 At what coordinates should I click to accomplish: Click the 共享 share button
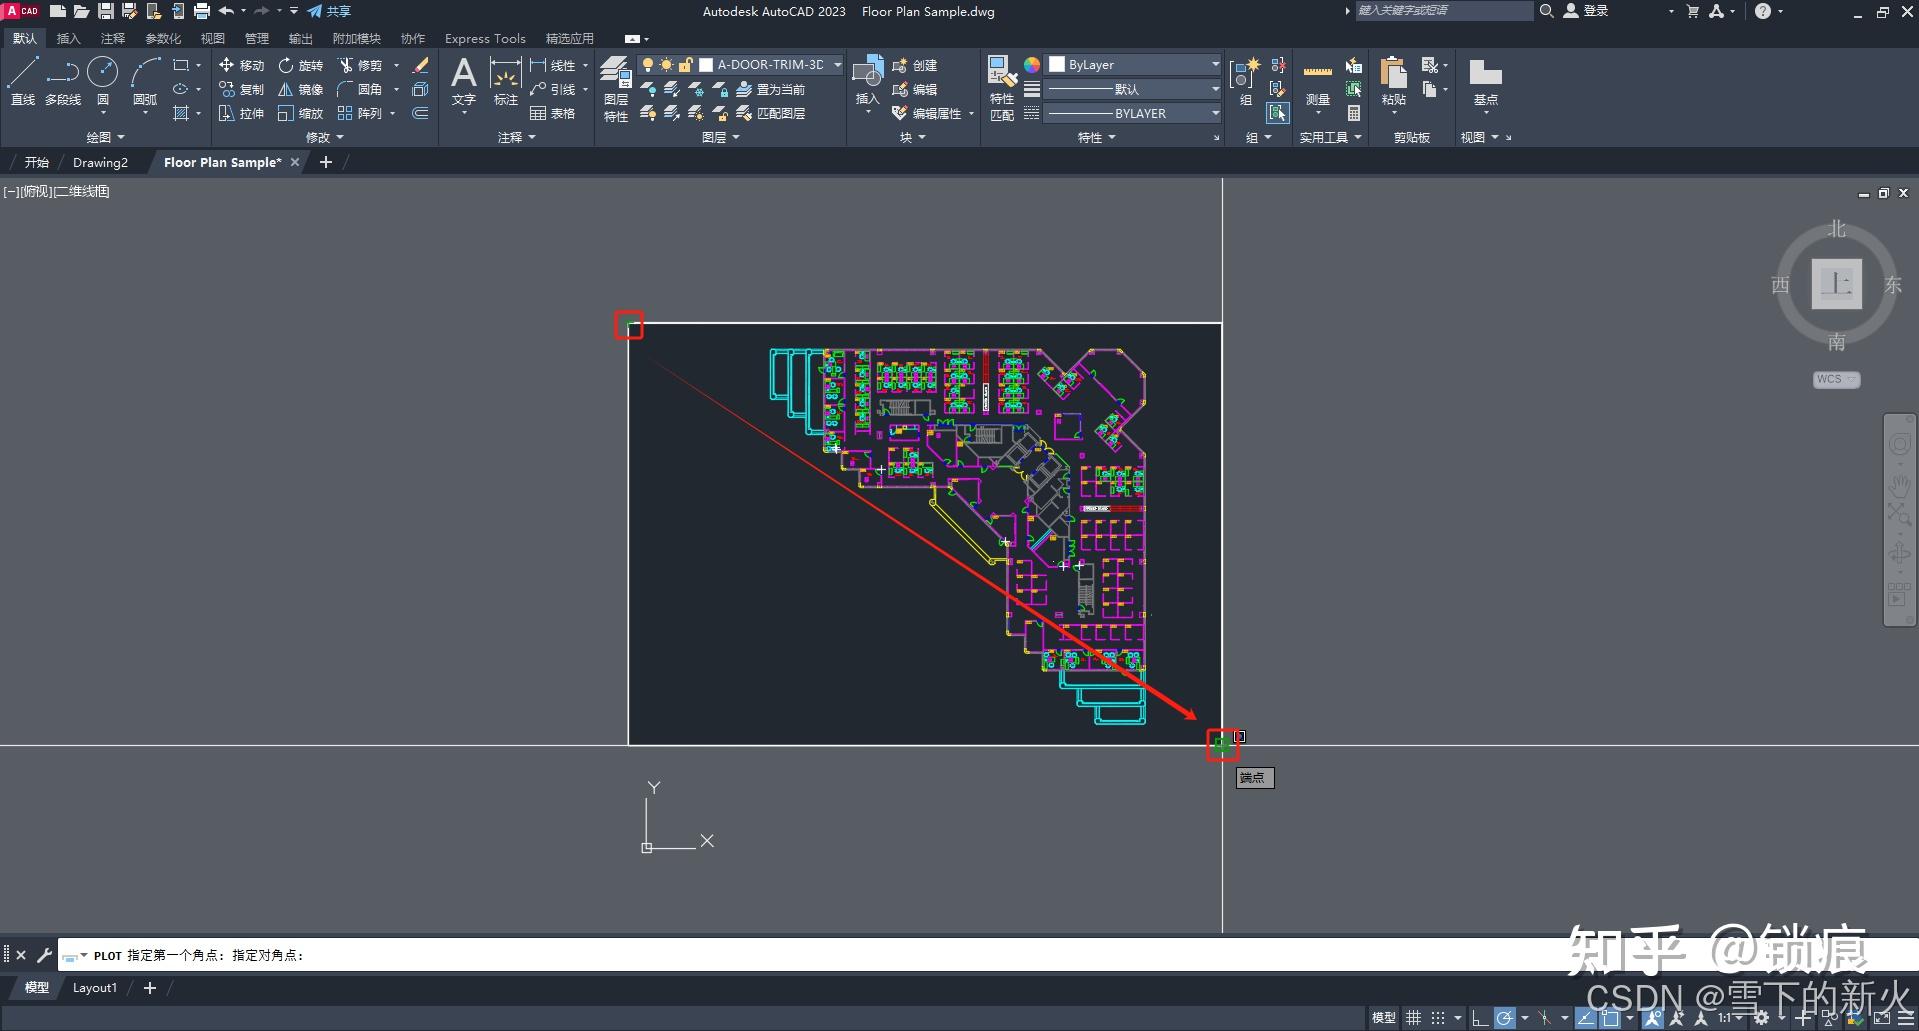tap(331, 11)
